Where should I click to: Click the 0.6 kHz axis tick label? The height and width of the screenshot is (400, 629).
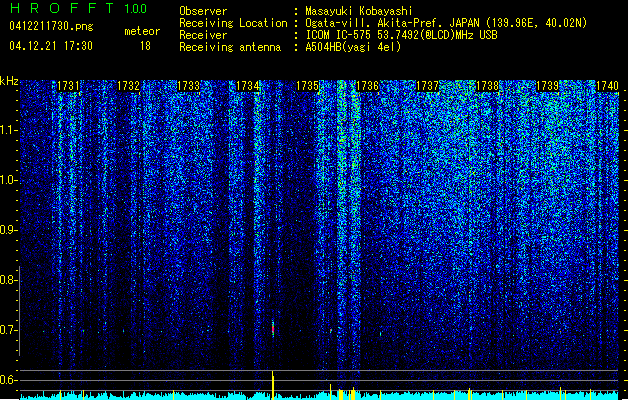coord(8,380)
